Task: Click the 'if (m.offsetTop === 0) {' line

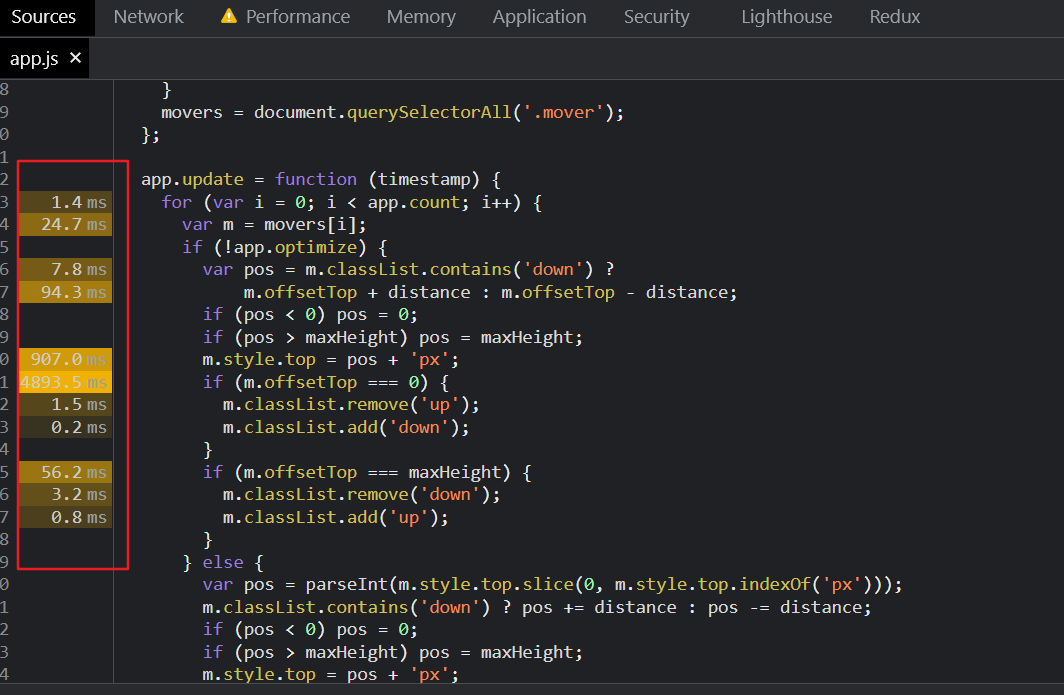Action: tap(326, 382)
